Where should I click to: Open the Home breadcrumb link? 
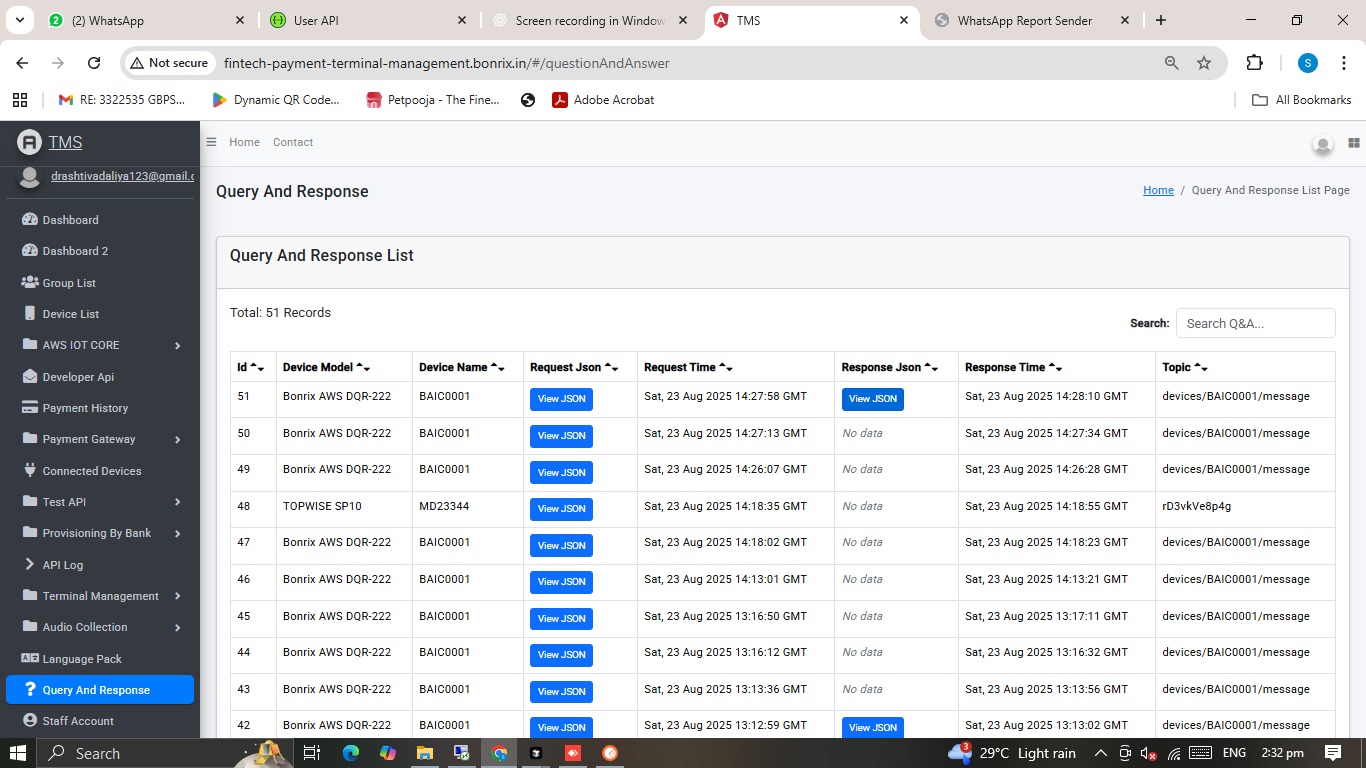pyautogui.click(x=1157, y=189)
